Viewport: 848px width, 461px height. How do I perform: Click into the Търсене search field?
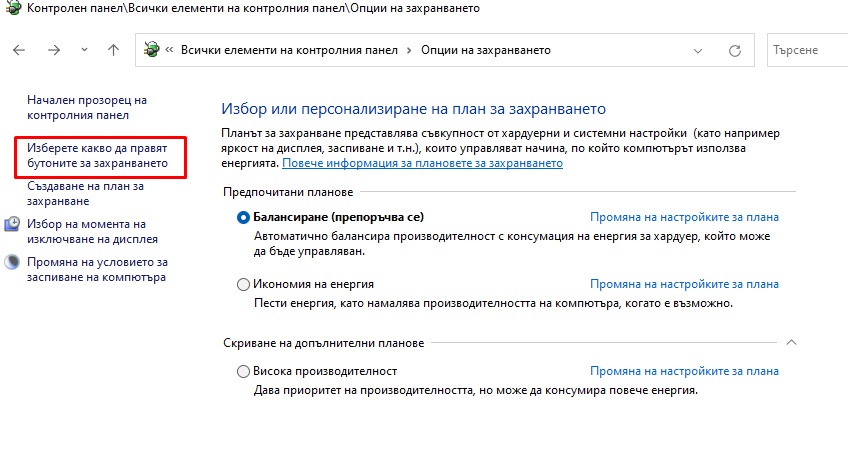(809, 50)
